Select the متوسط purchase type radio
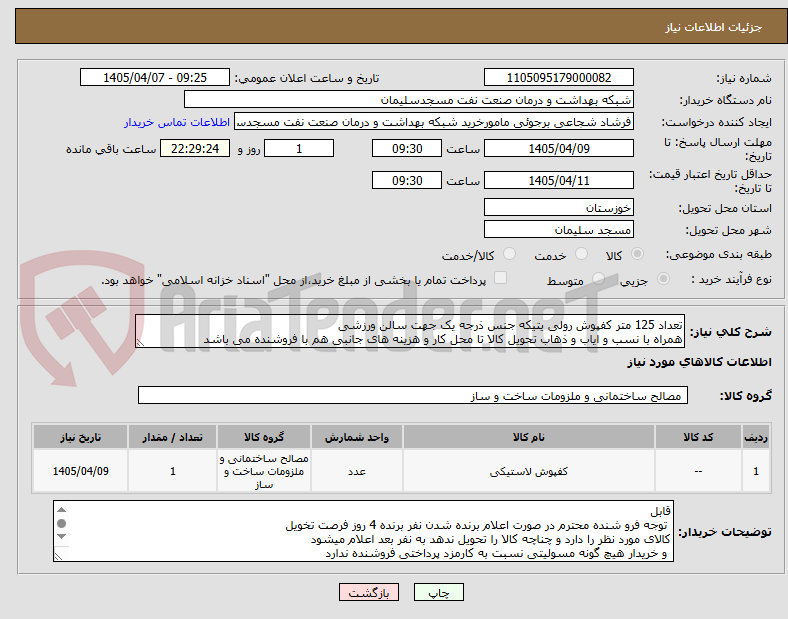This screenshot has width=788, height=619. click(x=598, y=278)
